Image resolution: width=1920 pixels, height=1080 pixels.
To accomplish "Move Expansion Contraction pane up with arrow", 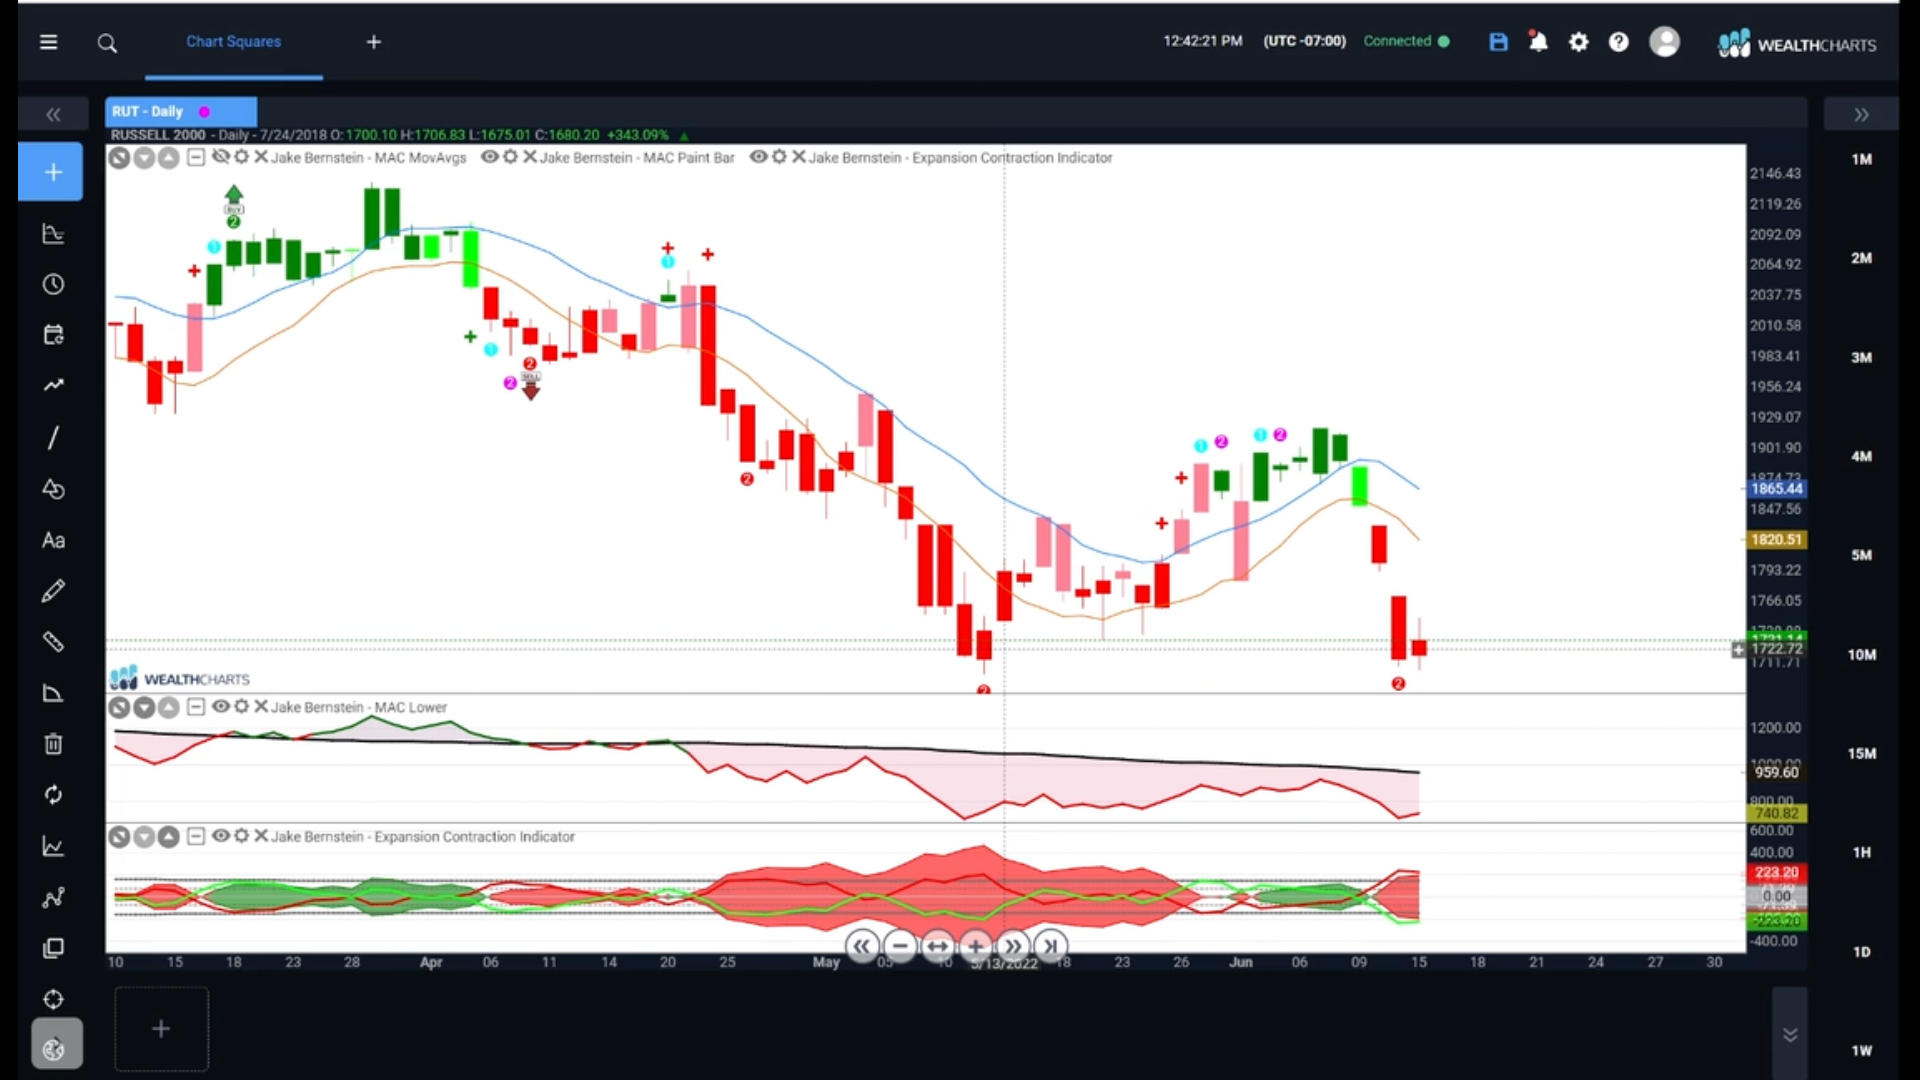I will [x=169, y=837].
